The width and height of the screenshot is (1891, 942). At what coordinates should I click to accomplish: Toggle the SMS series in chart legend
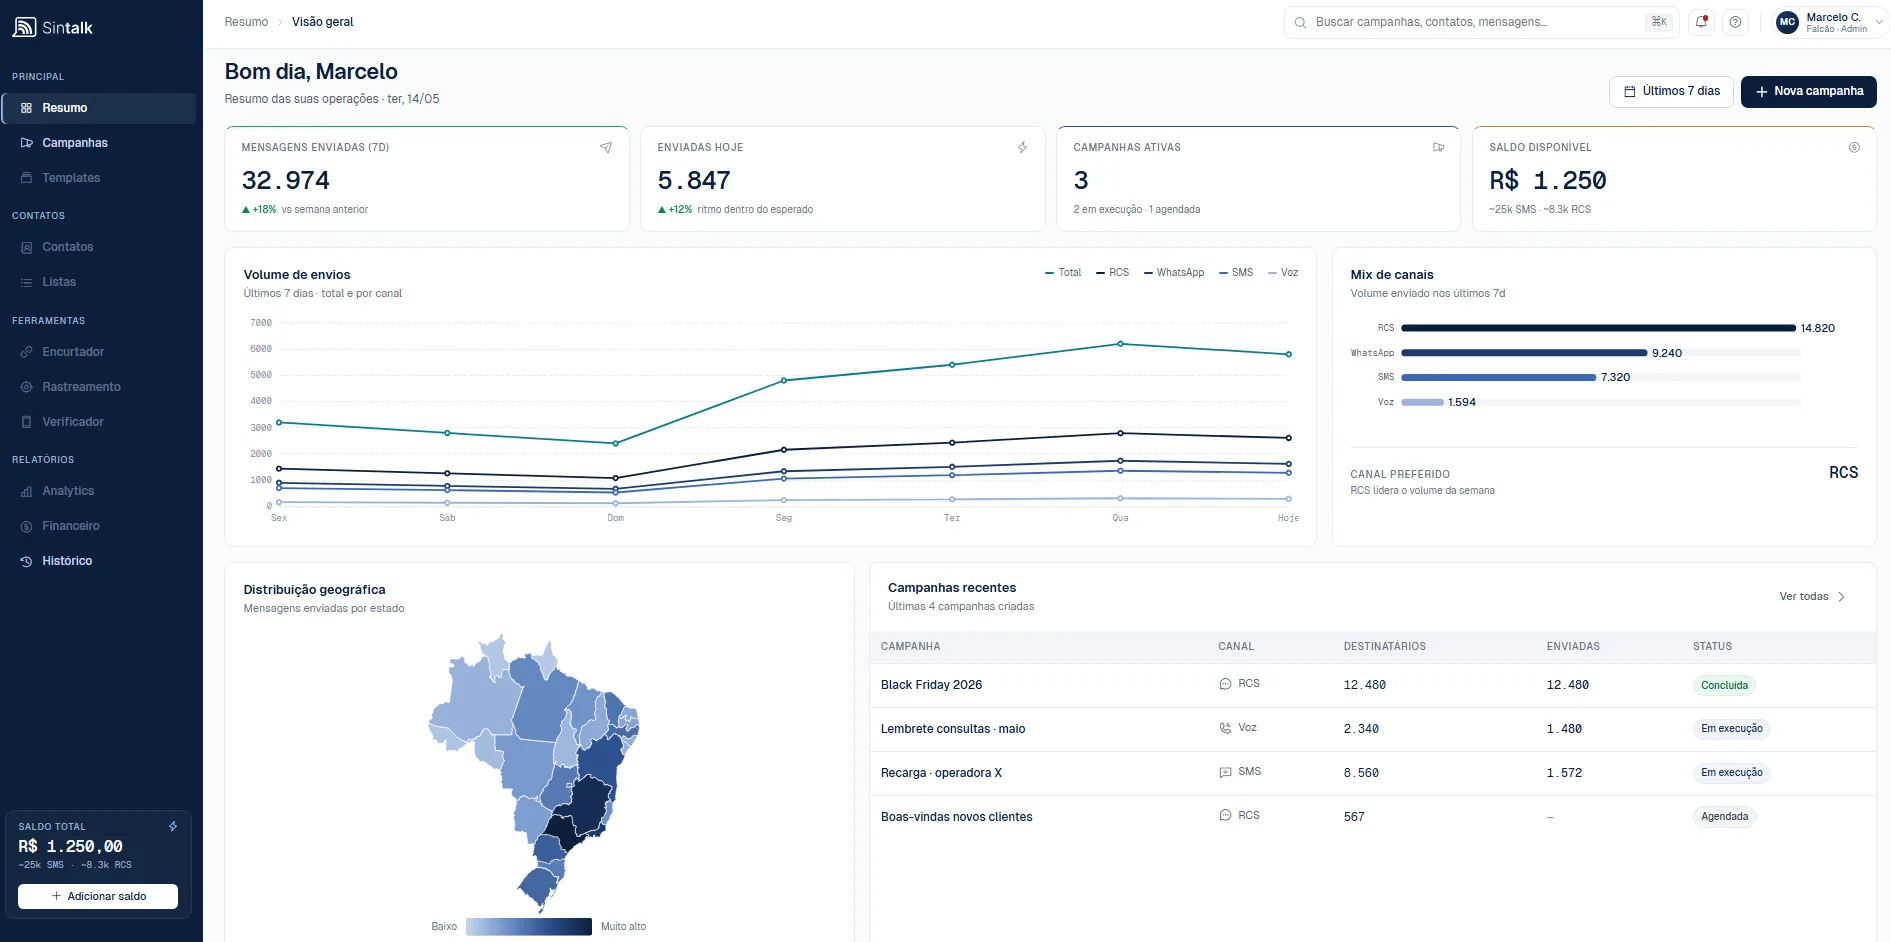click(1236, 272)
